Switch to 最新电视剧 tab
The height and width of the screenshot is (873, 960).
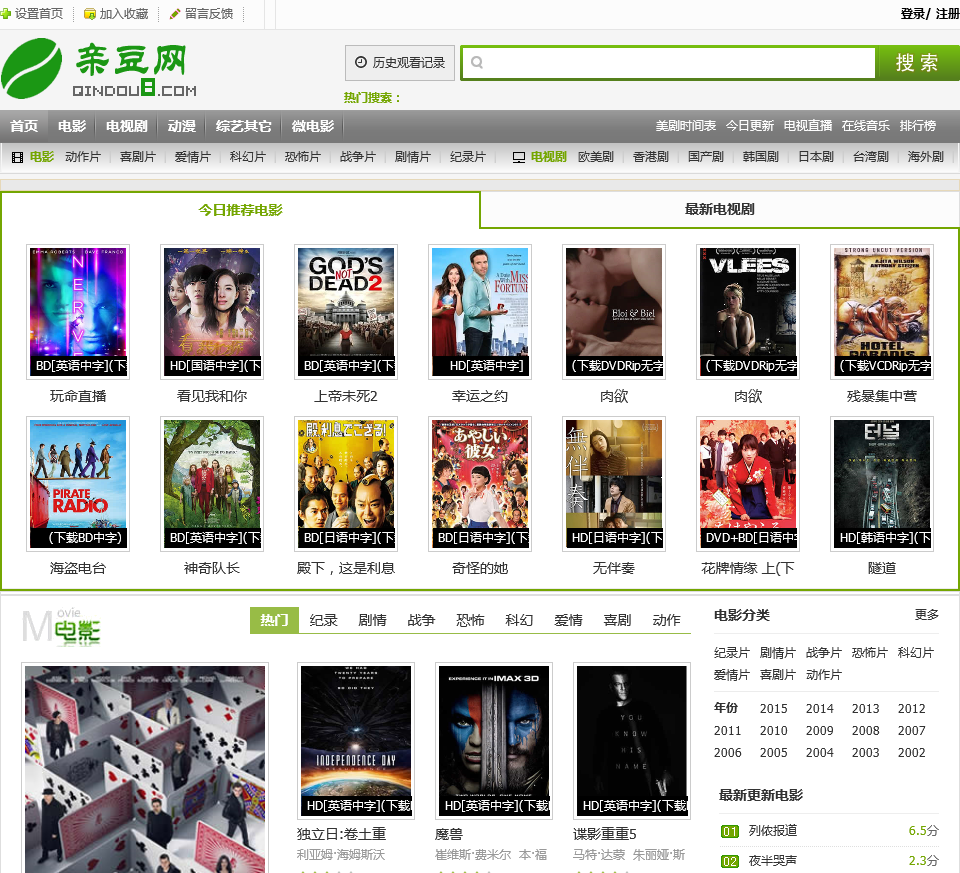coord(719,209)
